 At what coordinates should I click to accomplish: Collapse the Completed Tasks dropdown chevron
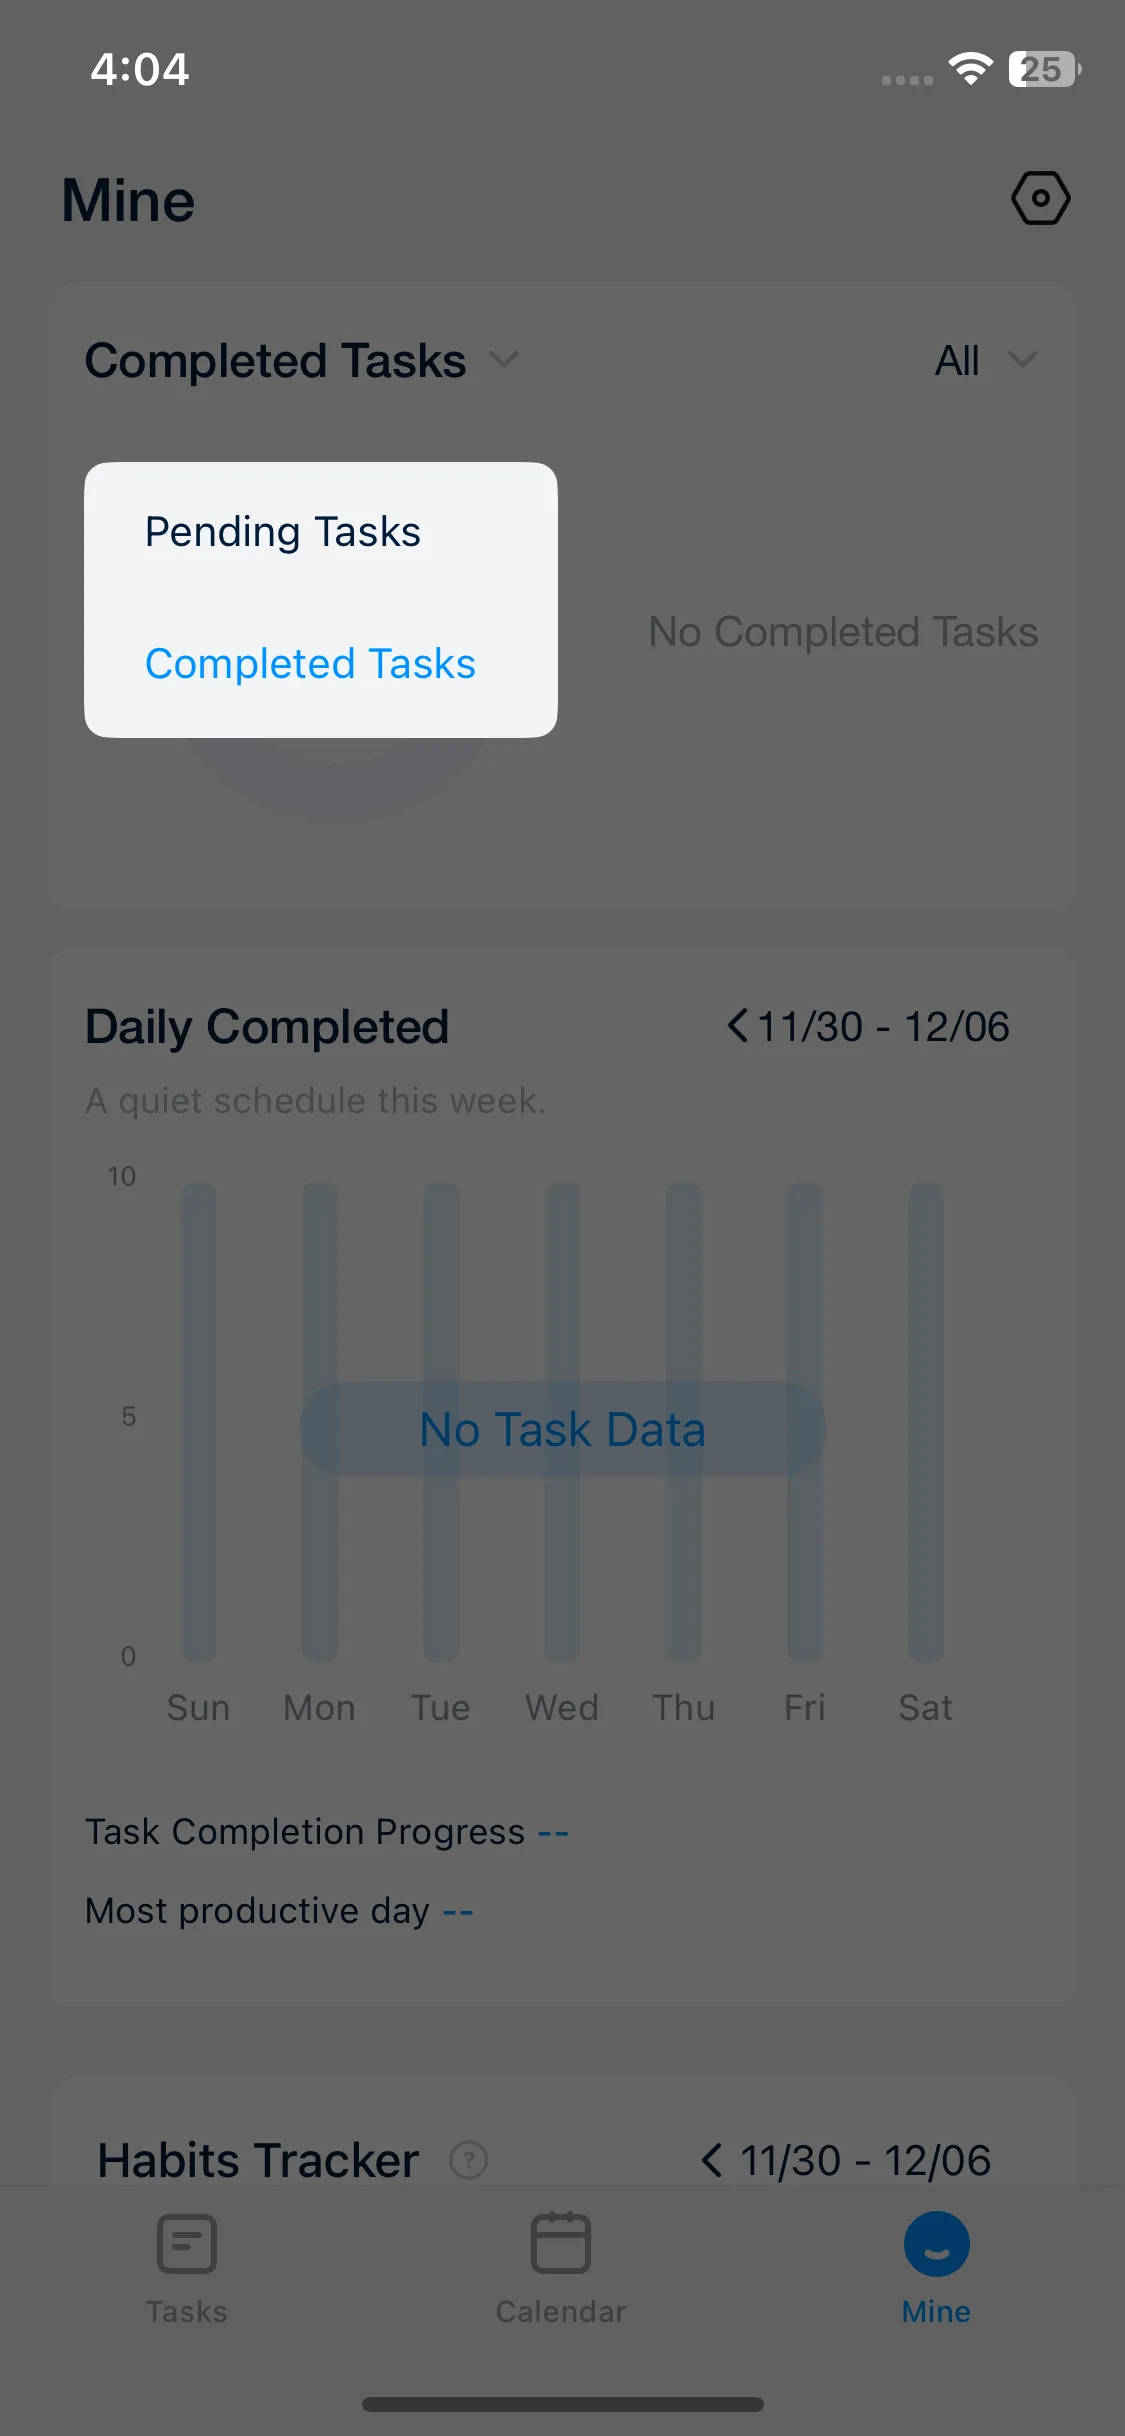(504, 360)
